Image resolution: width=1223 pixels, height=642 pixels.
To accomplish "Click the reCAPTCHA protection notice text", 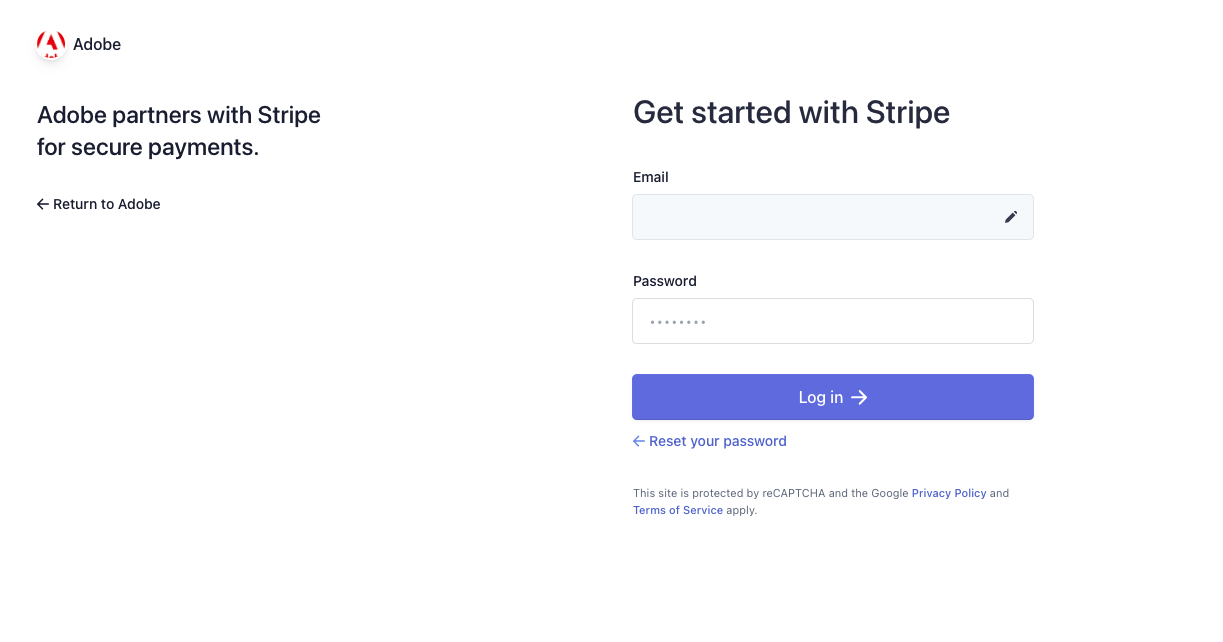I will coord(821,502).
